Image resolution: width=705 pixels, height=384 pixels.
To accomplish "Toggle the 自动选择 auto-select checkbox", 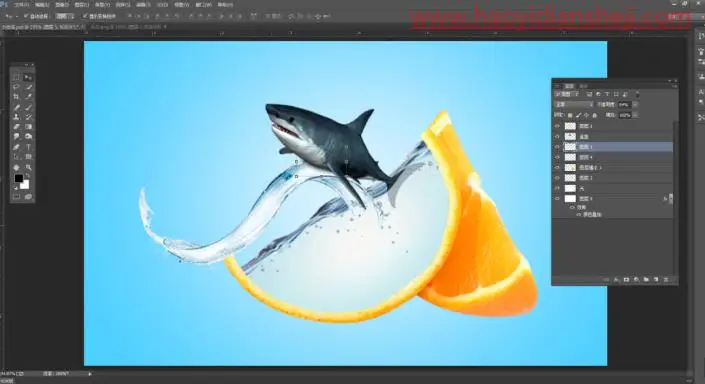I will click(x=26, y=16).
